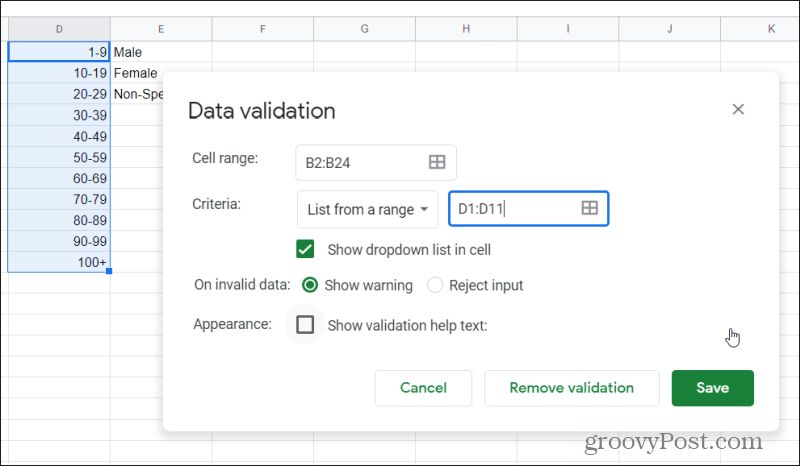Select column G header

point(364,30)
